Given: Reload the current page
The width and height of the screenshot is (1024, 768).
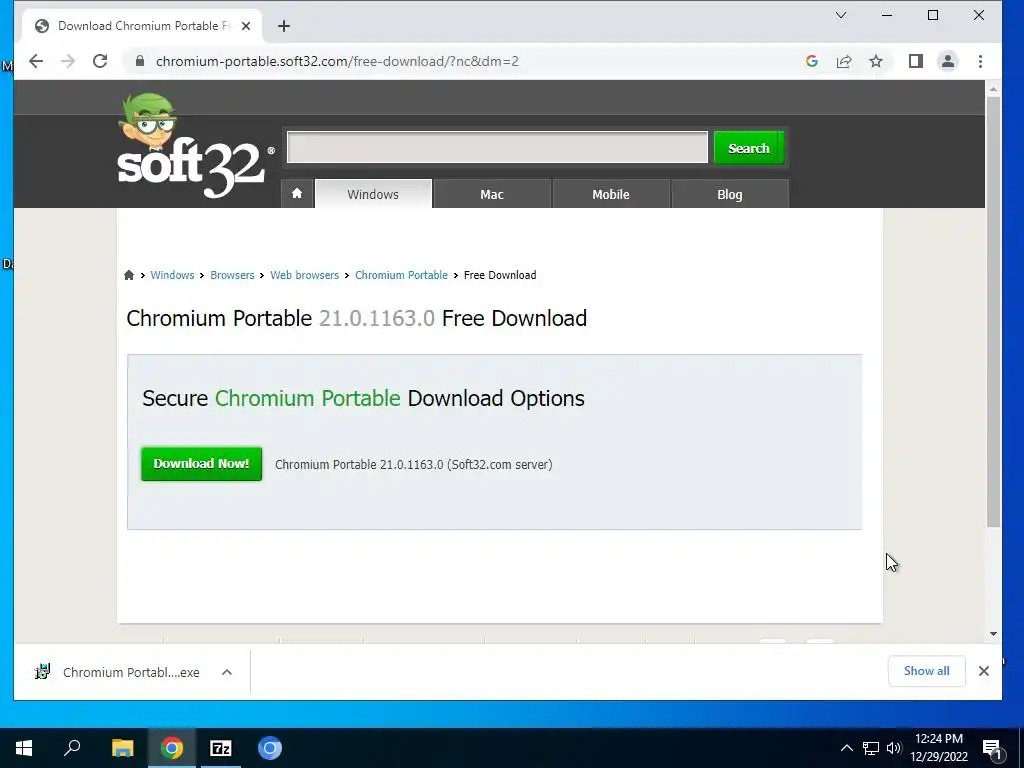Looking at the screenshot, I should click(100, 61).
